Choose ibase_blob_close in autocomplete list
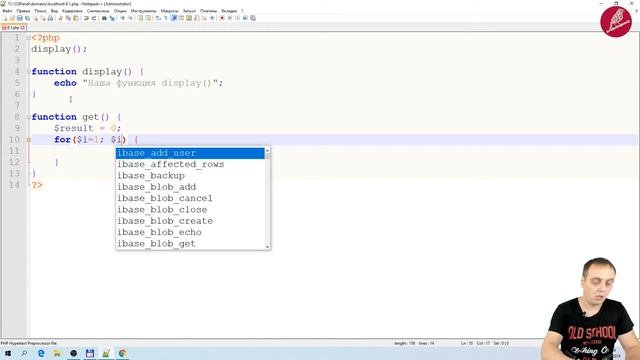640x360 pixels. click(190, 210)
